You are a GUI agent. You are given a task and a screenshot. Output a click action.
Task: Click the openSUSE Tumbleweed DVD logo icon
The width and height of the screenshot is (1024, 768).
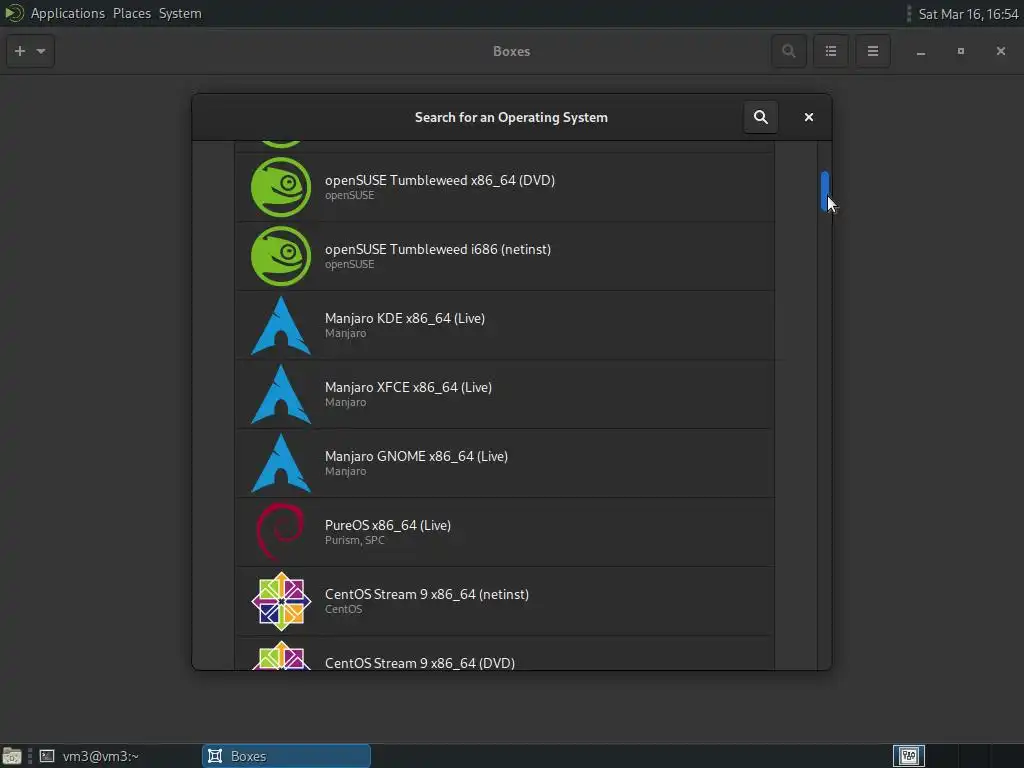(x=281, y=187)
